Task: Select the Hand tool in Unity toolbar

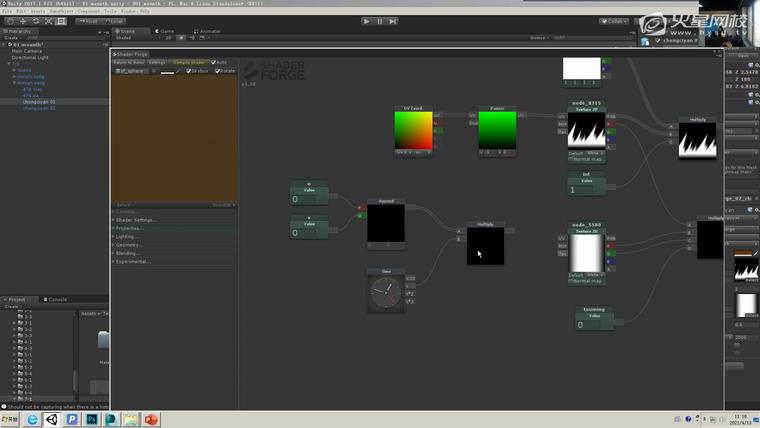Action: 9,20
